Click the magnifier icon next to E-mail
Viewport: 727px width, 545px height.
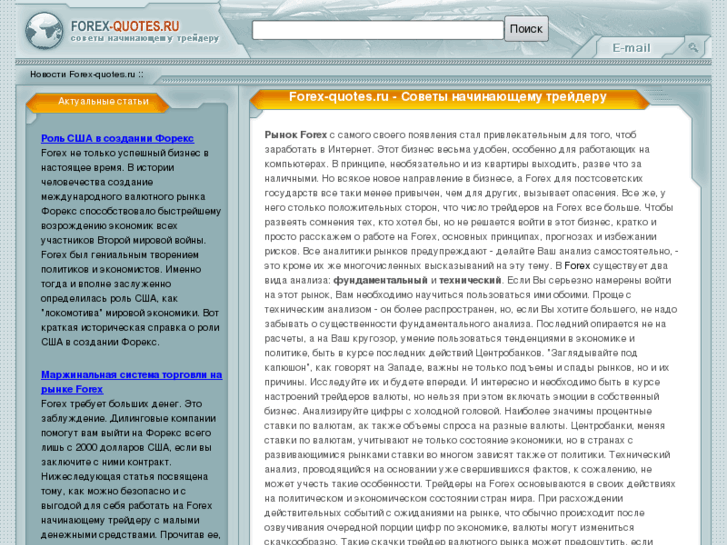click(x=693, y=47)
